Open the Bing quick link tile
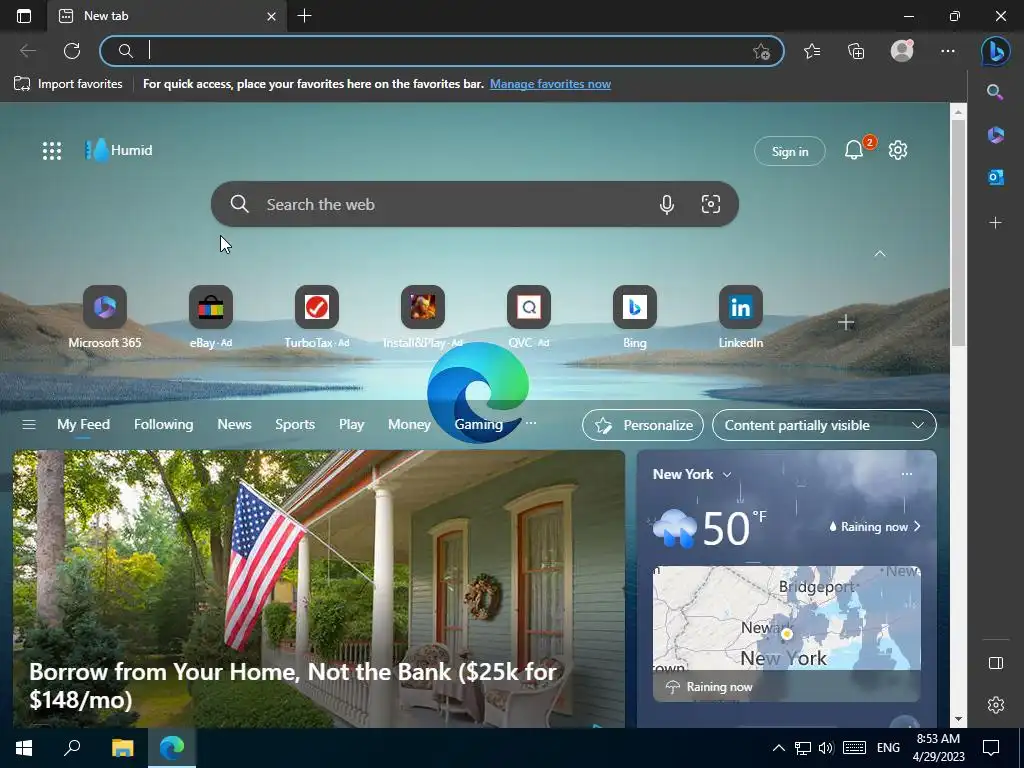 point(634,317)
